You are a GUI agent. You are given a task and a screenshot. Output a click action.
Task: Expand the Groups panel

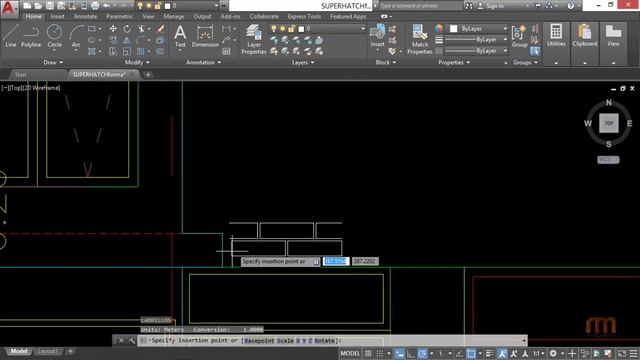[x=525, y=62]
